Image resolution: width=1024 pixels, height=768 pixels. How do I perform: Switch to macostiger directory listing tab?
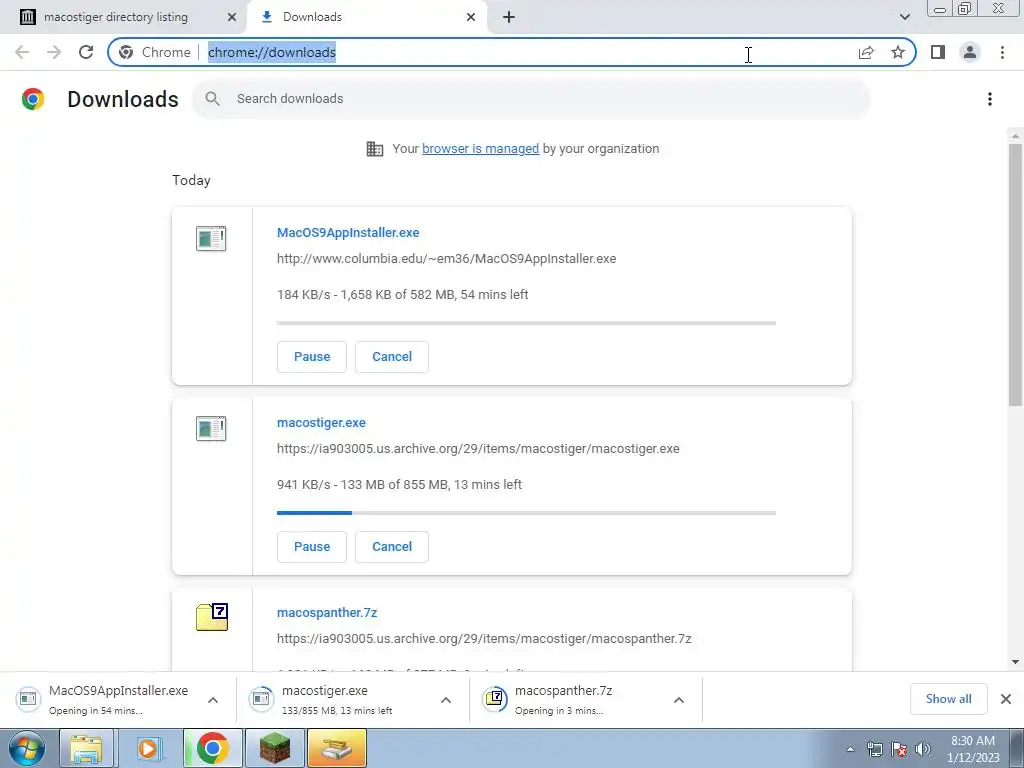coord(123,17)
